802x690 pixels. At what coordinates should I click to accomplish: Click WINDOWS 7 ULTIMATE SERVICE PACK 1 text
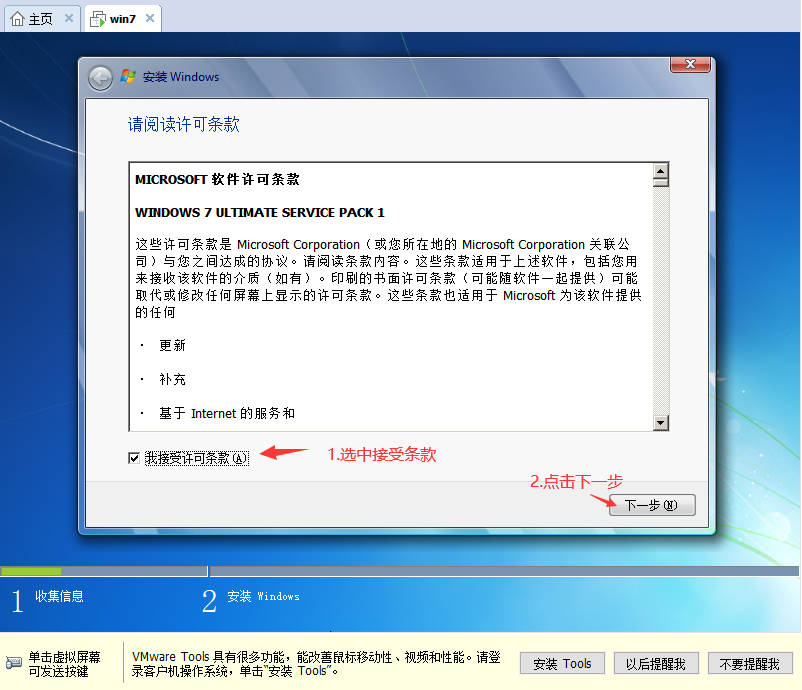coord(260,213)
